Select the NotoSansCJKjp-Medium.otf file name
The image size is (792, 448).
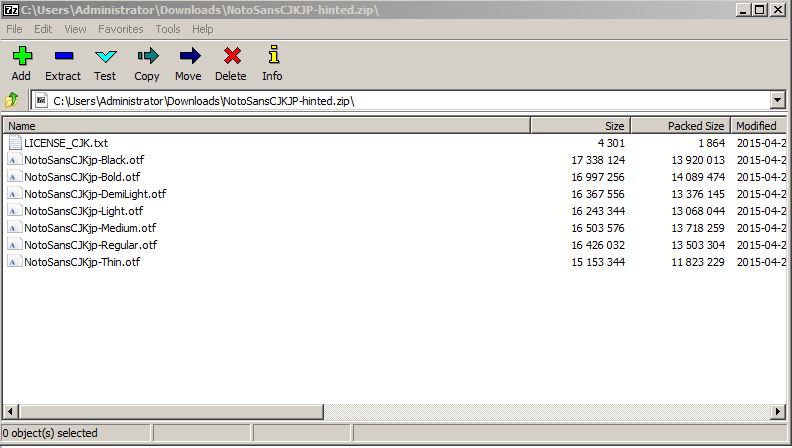point(90,228)
